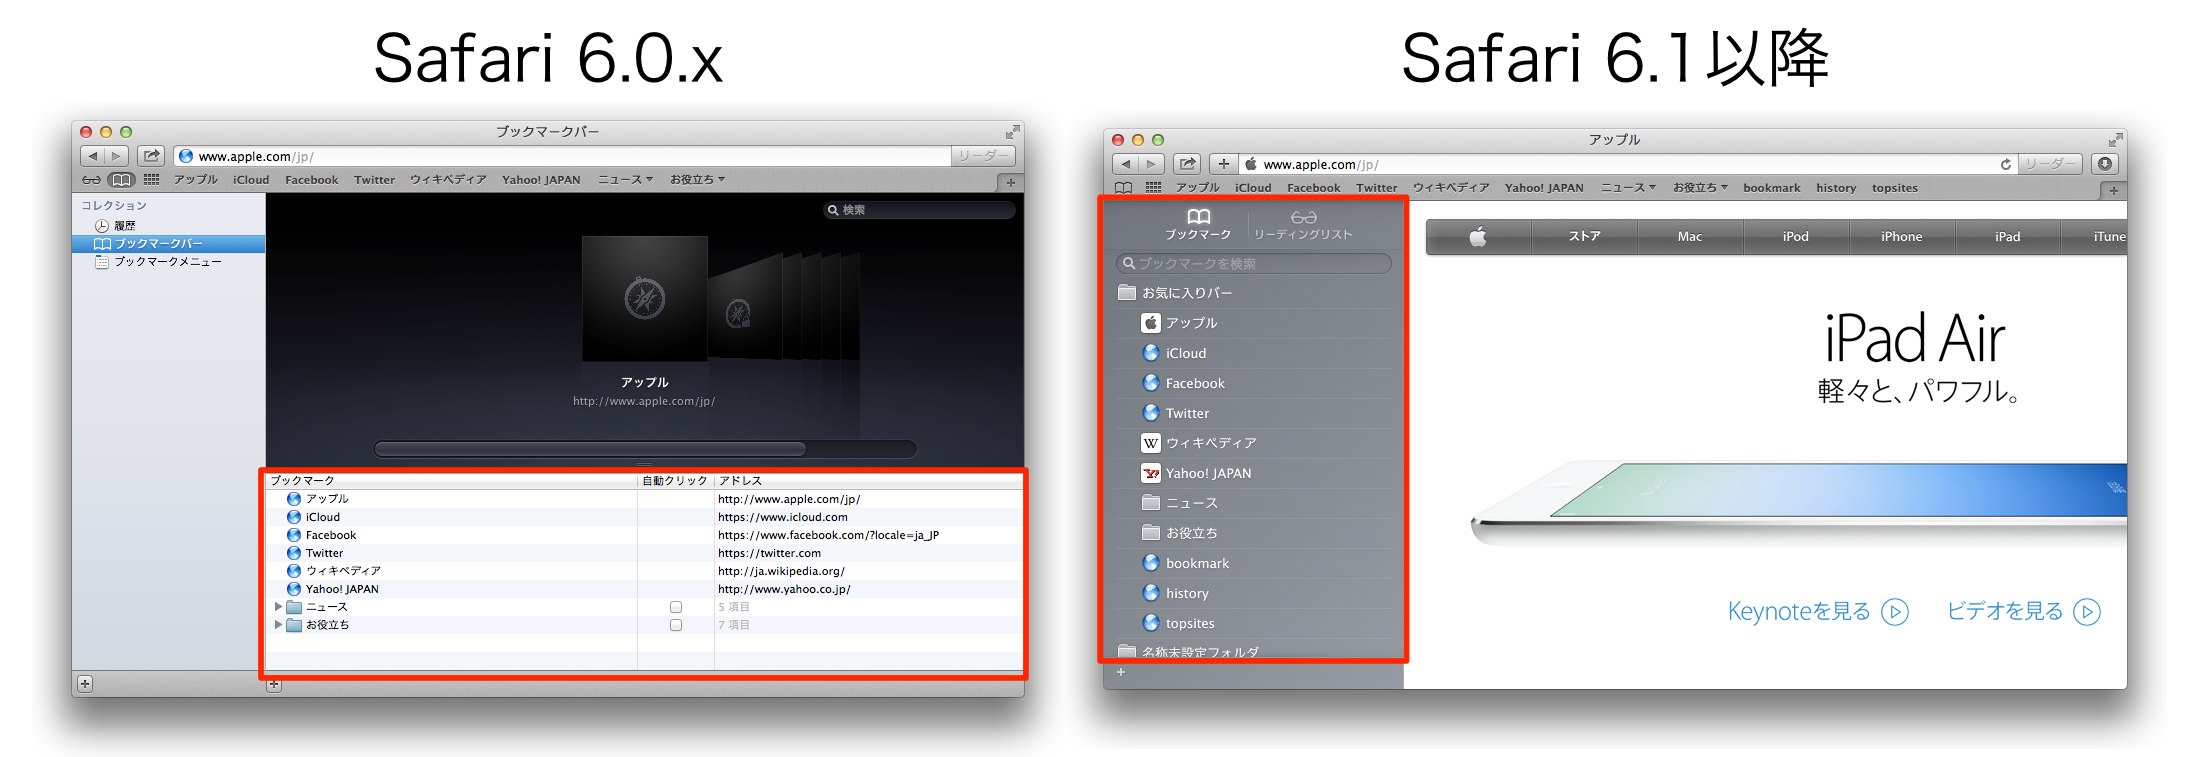The width and height of the screenshot is (2200, 757).
Task: Open Yahoo! JAPAN bookmark in Safari 6.1 sidebar
Action: (1253, 473)
